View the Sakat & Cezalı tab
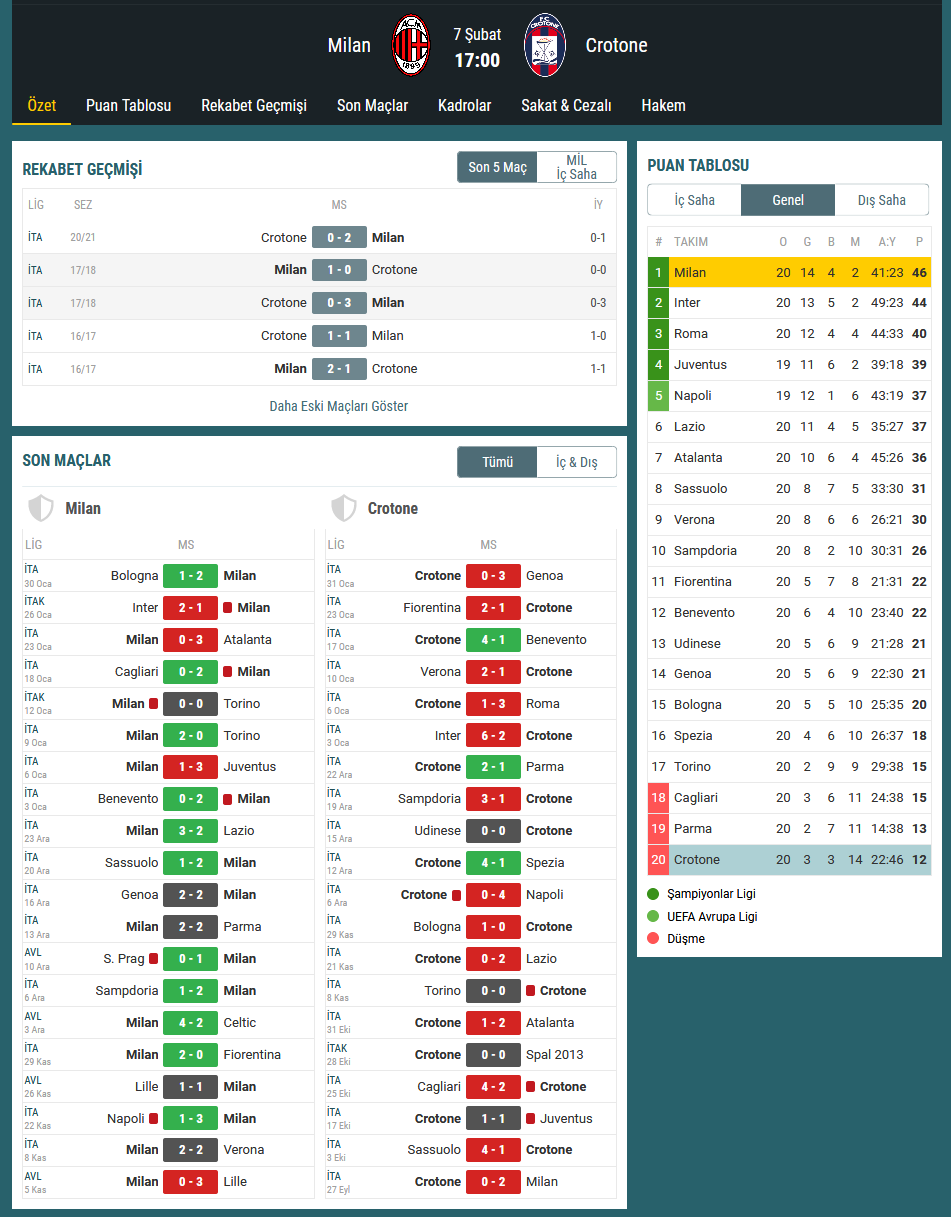Screen dimensions: 951x1217 tap(566, 105)
